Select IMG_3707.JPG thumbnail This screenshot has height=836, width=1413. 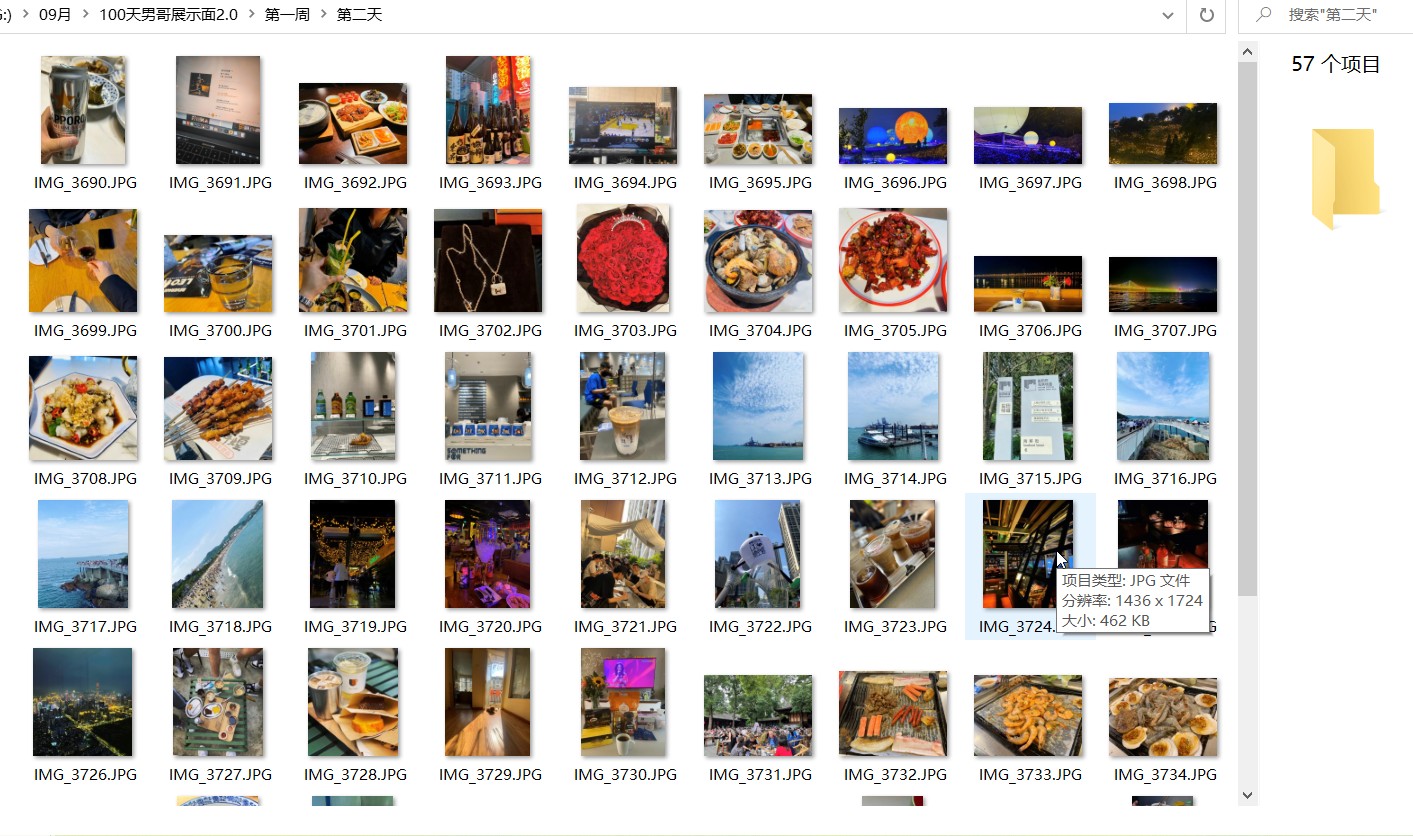coord(1163,284)
